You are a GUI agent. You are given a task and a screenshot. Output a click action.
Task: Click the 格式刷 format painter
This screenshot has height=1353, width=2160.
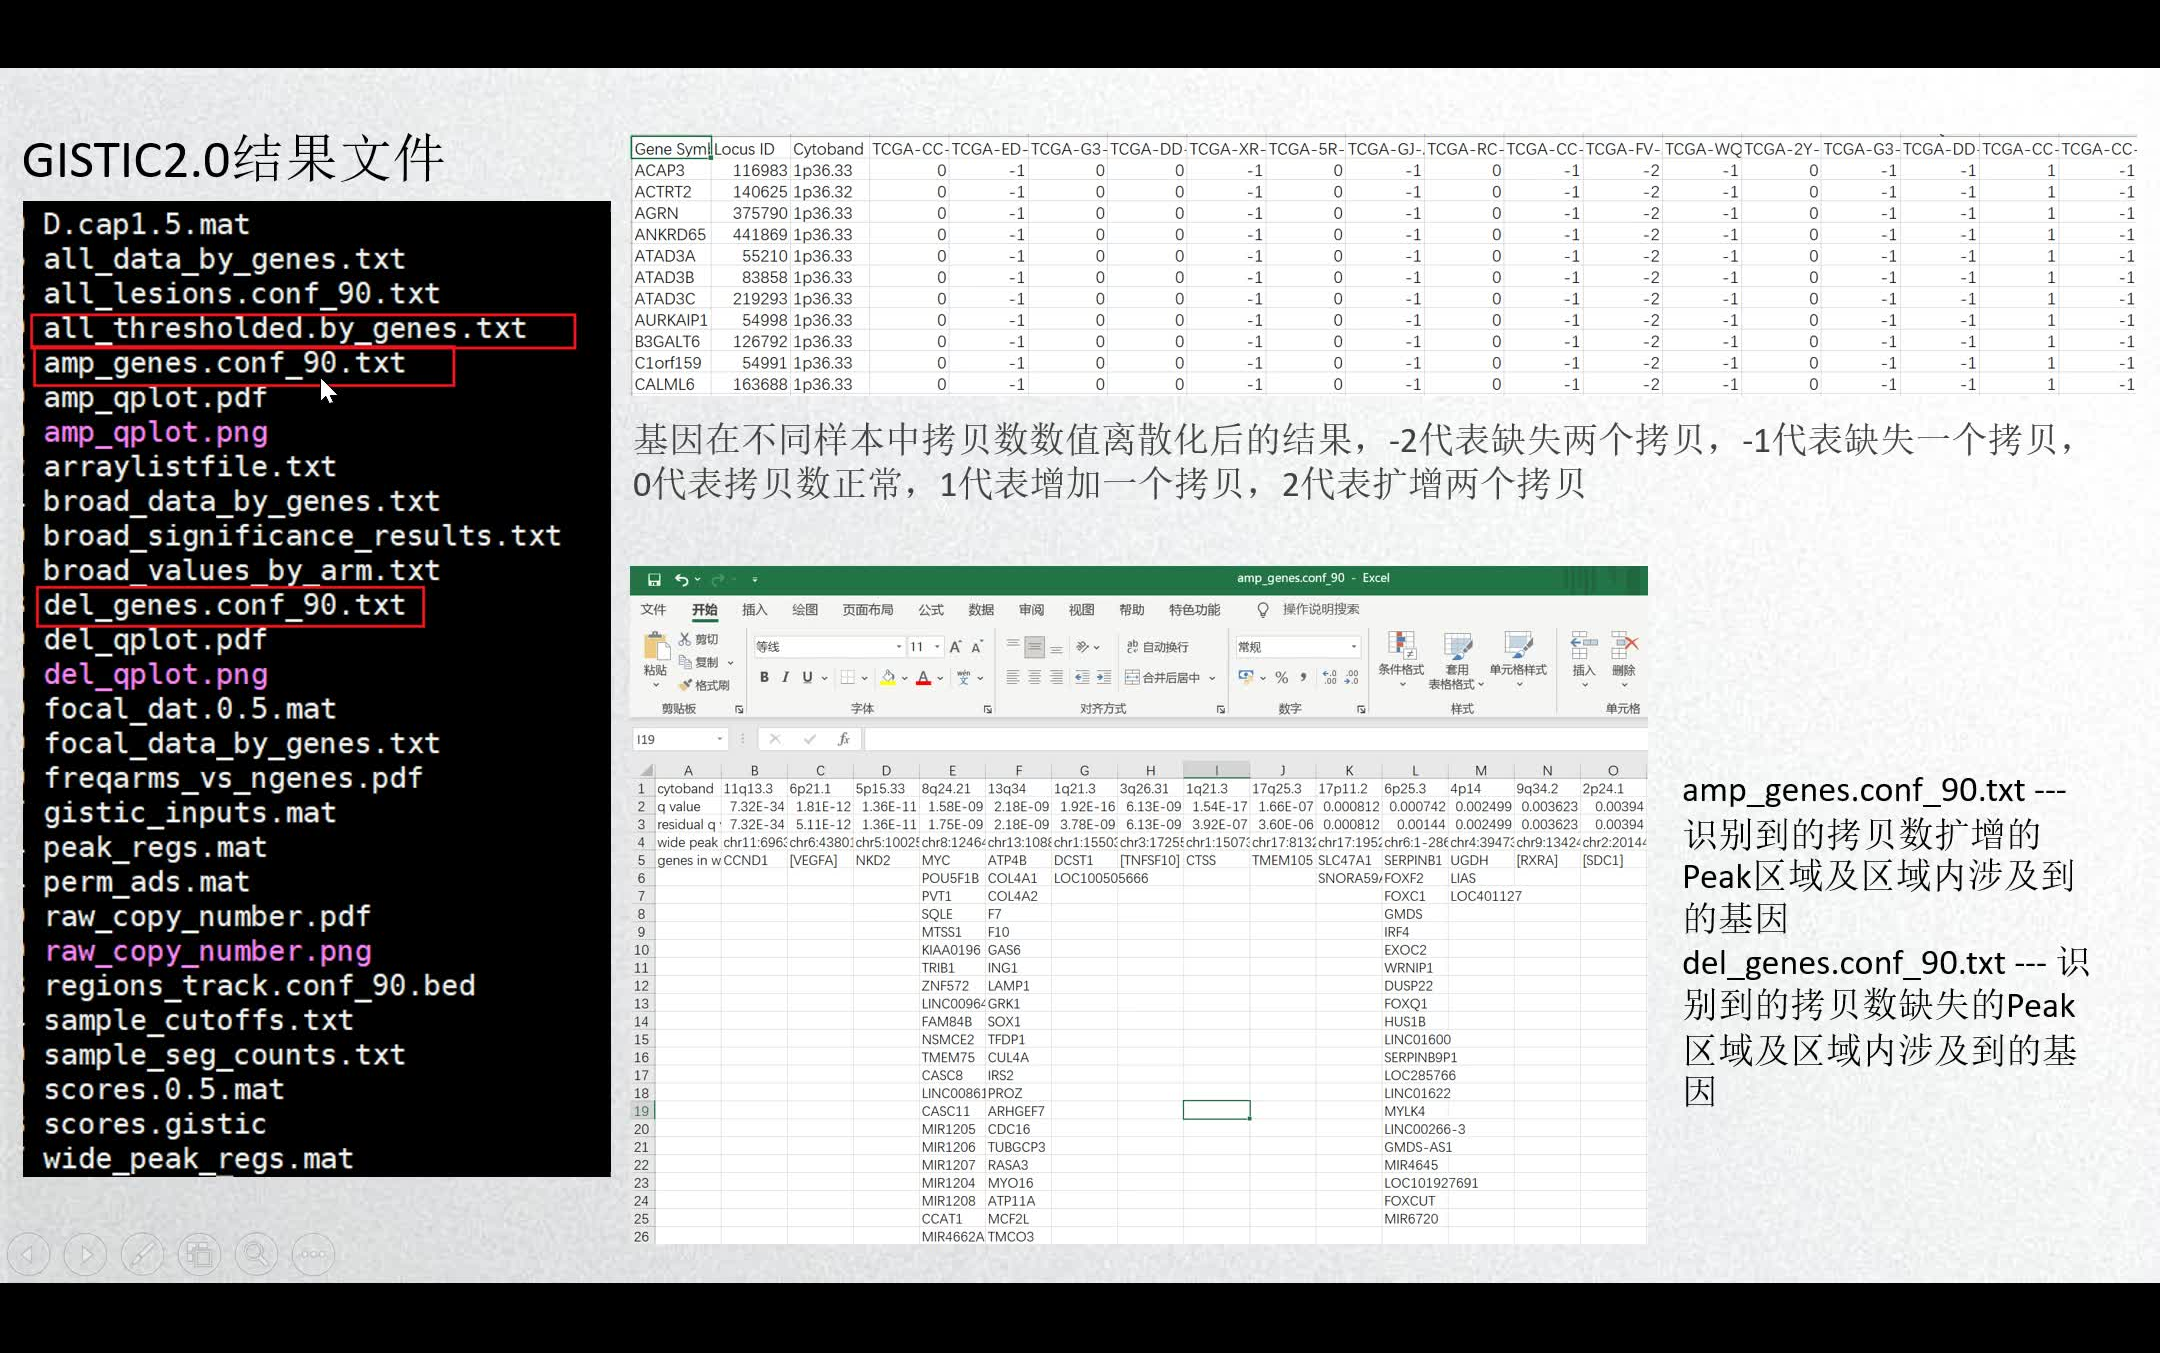[x=703, y=685]
